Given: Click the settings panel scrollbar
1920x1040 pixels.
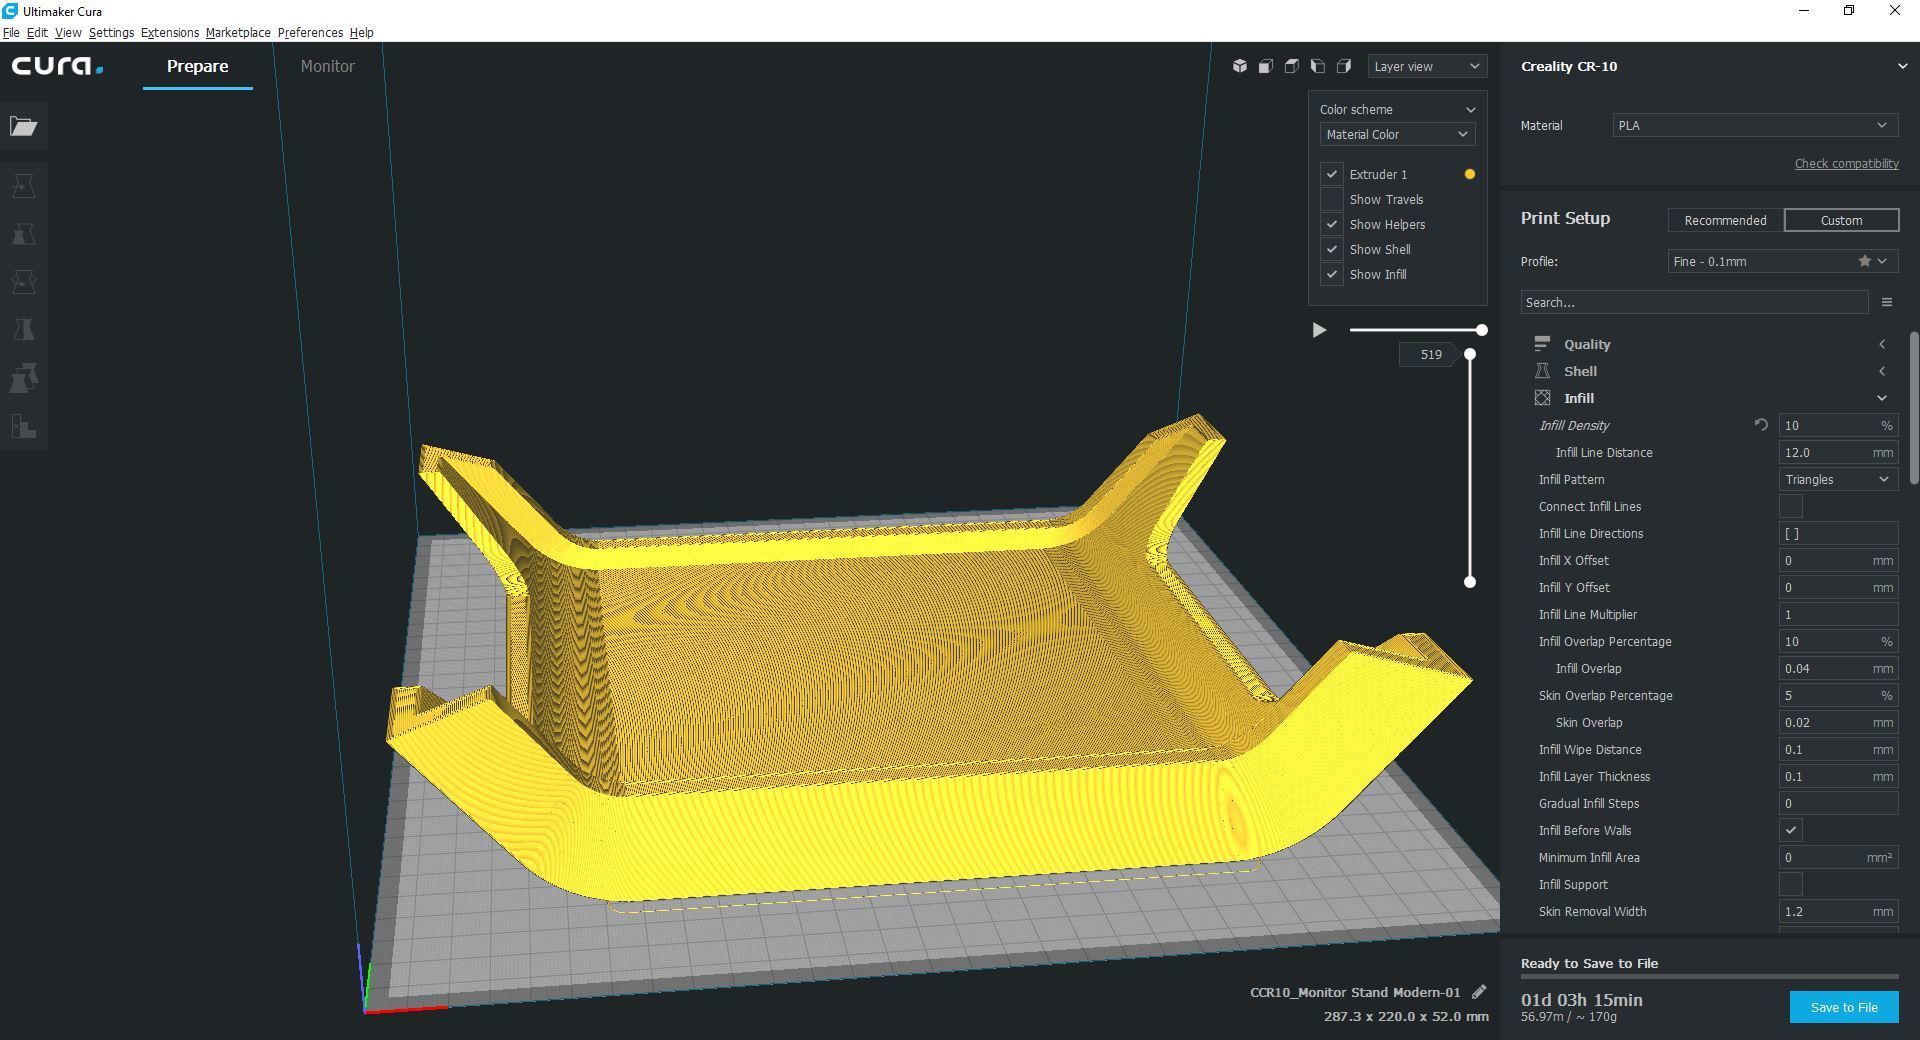Looking at the screenshot, I should [x=1914, y=408].
